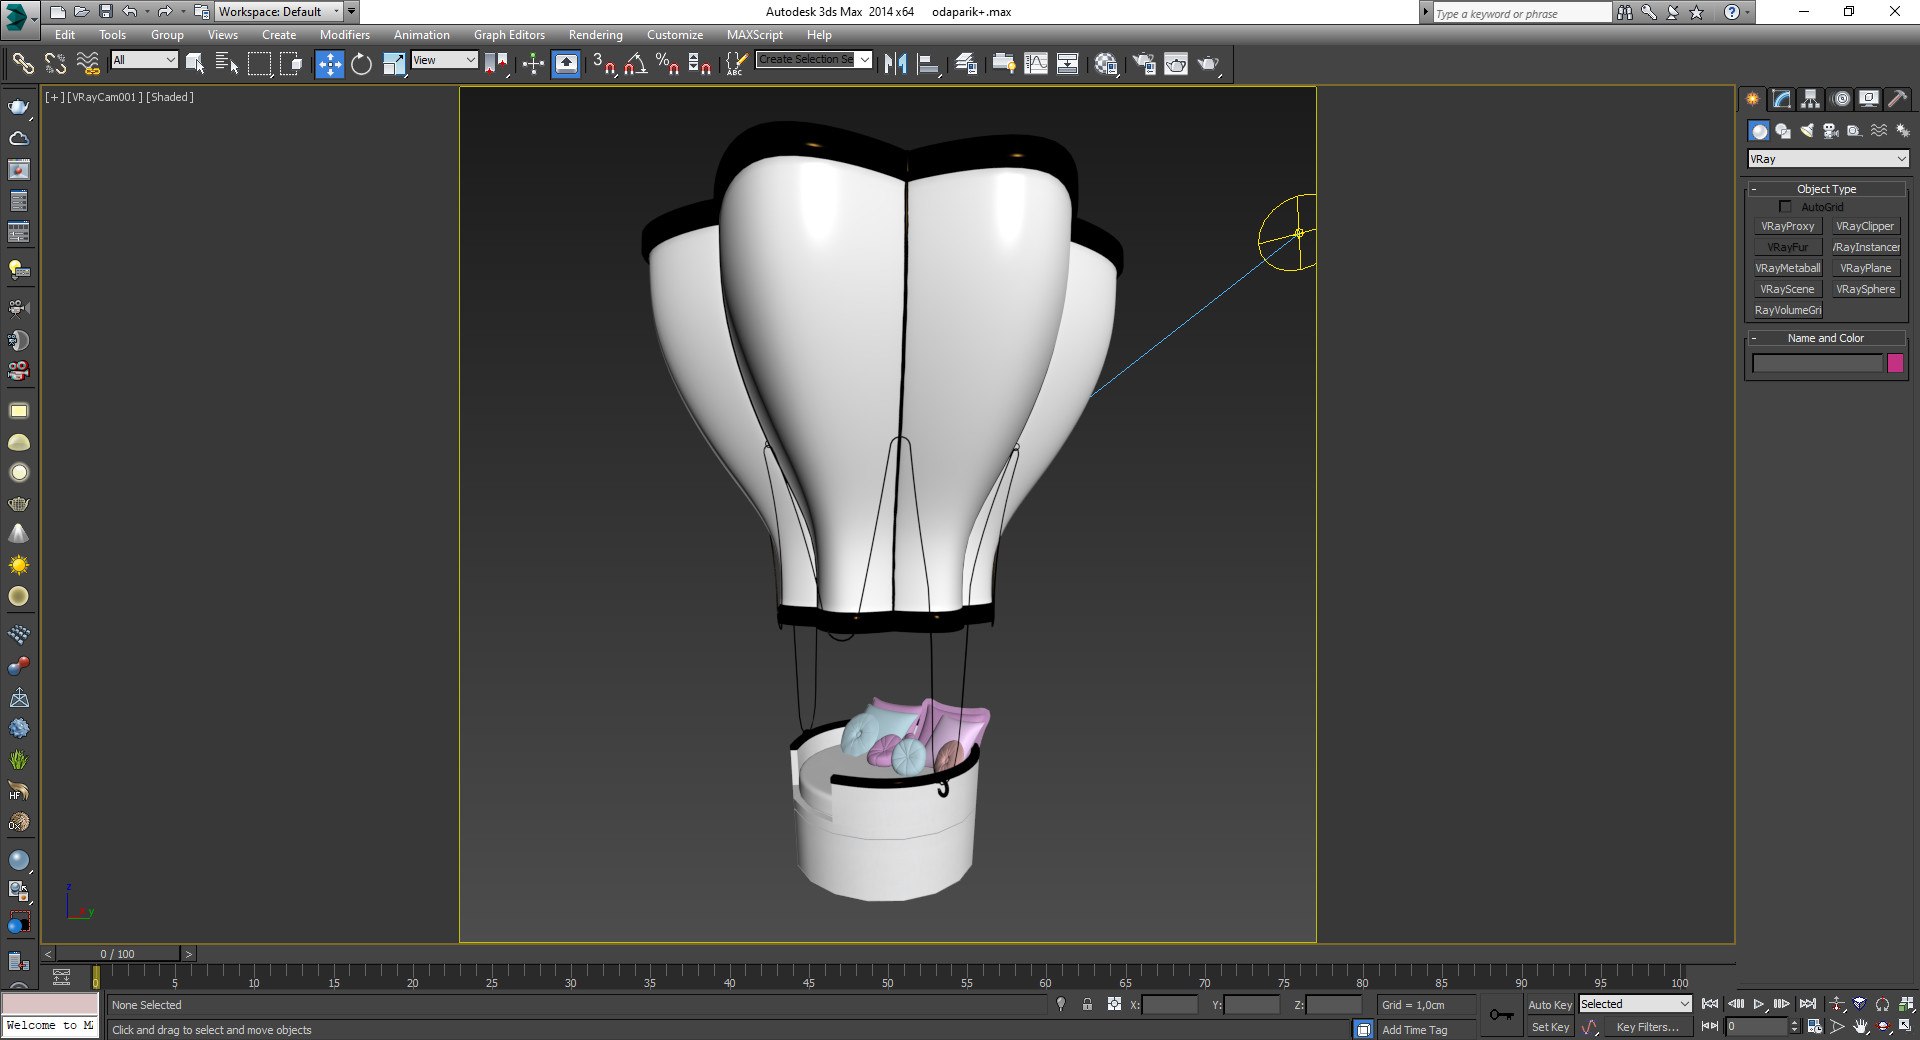
Task: Choose the Lights creation category icon
Action: click(x=1807, y=131)
